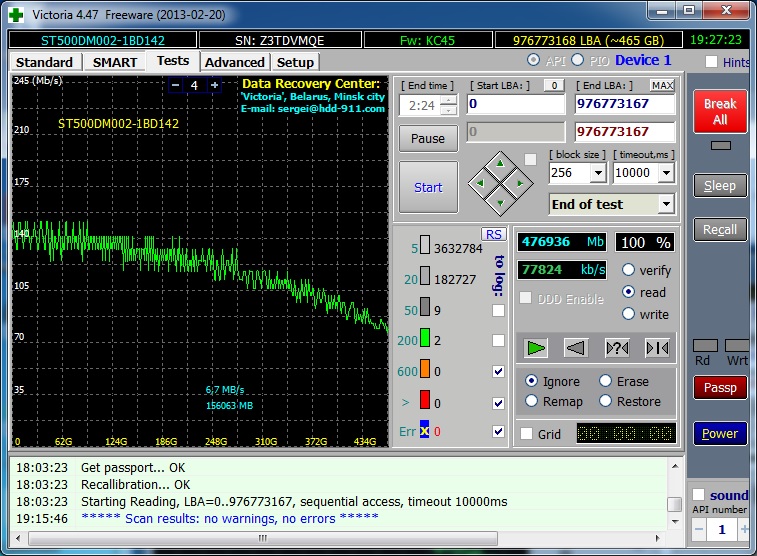Click the minus icon above the graph
This screenshot has height=556, width=757.
(176, 85)
